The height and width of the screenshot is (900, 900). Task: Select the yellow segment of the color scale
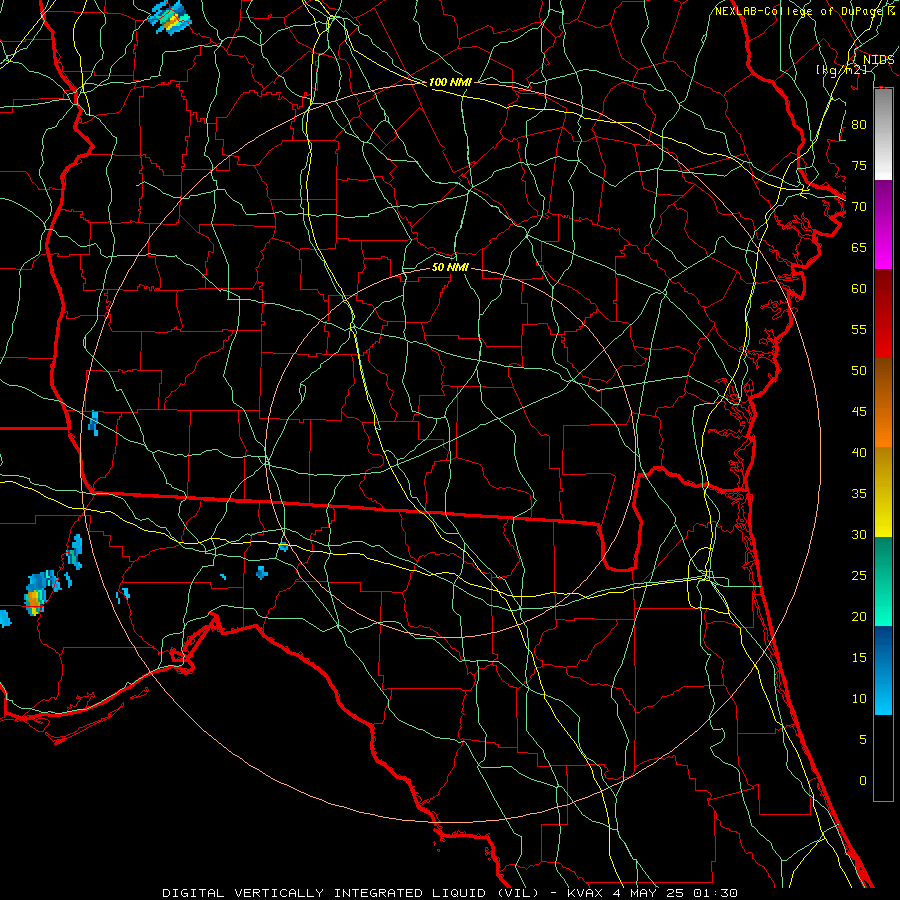click(x=883, y=492)
